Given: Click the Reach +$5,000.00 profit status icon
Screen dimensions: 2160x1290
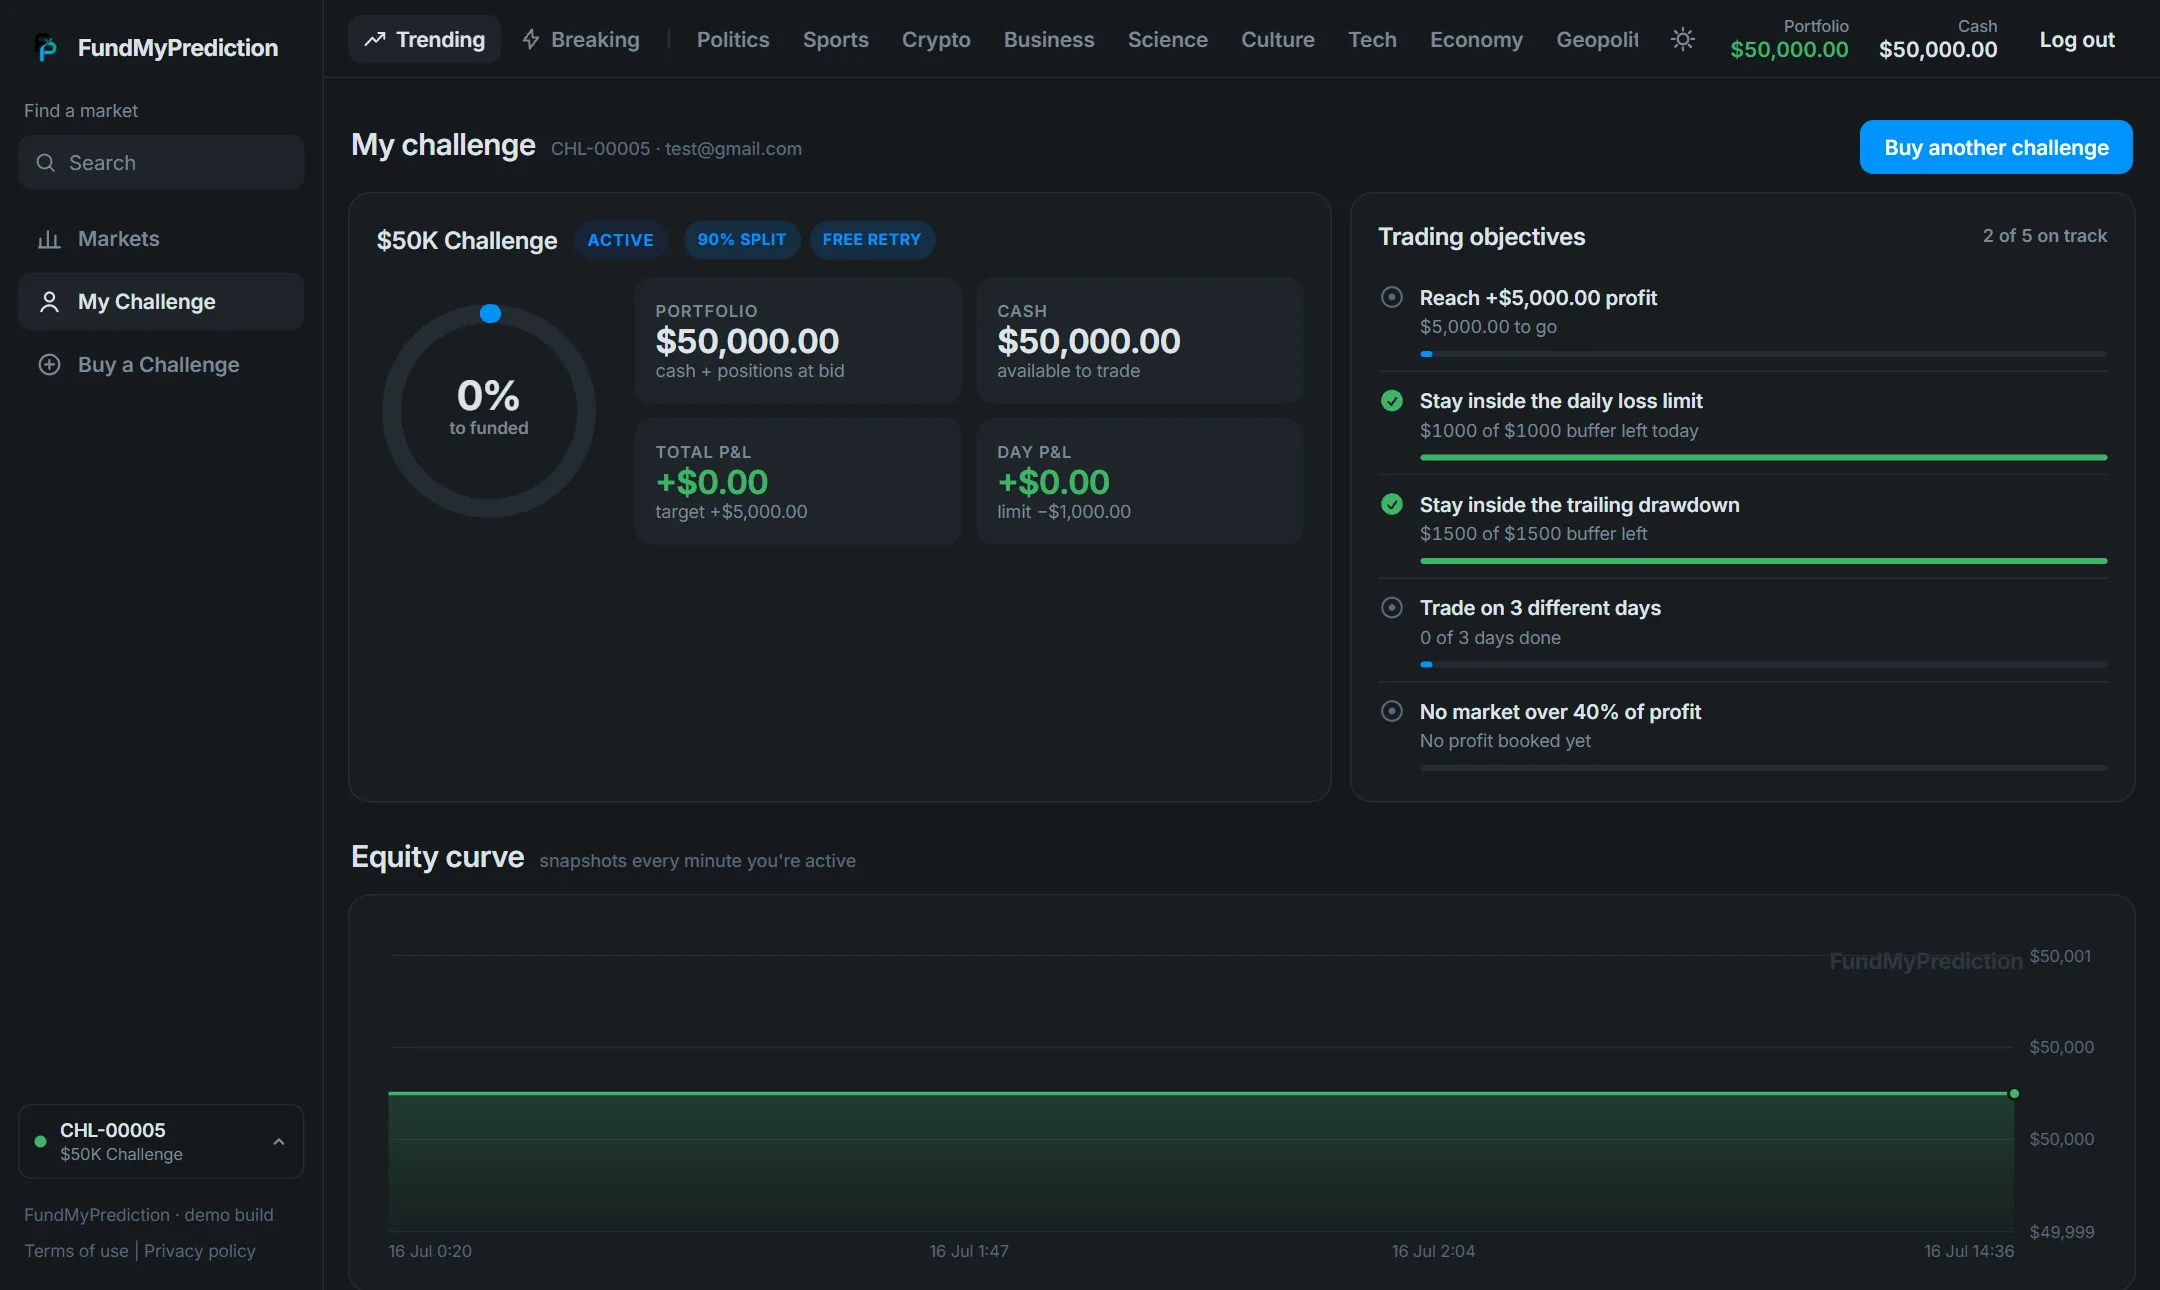Looking at the screenshot, I should tap(1391, 297).
